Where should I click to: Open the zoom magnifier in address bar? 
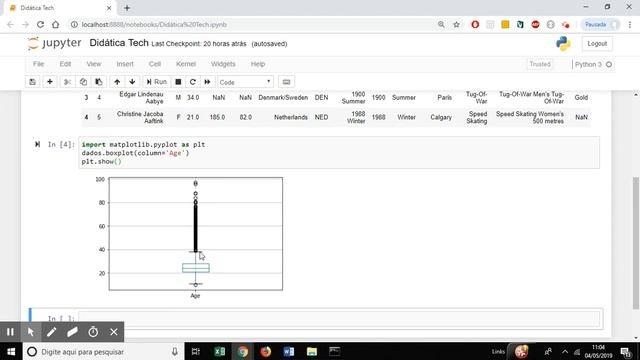(x=441, y=24)
